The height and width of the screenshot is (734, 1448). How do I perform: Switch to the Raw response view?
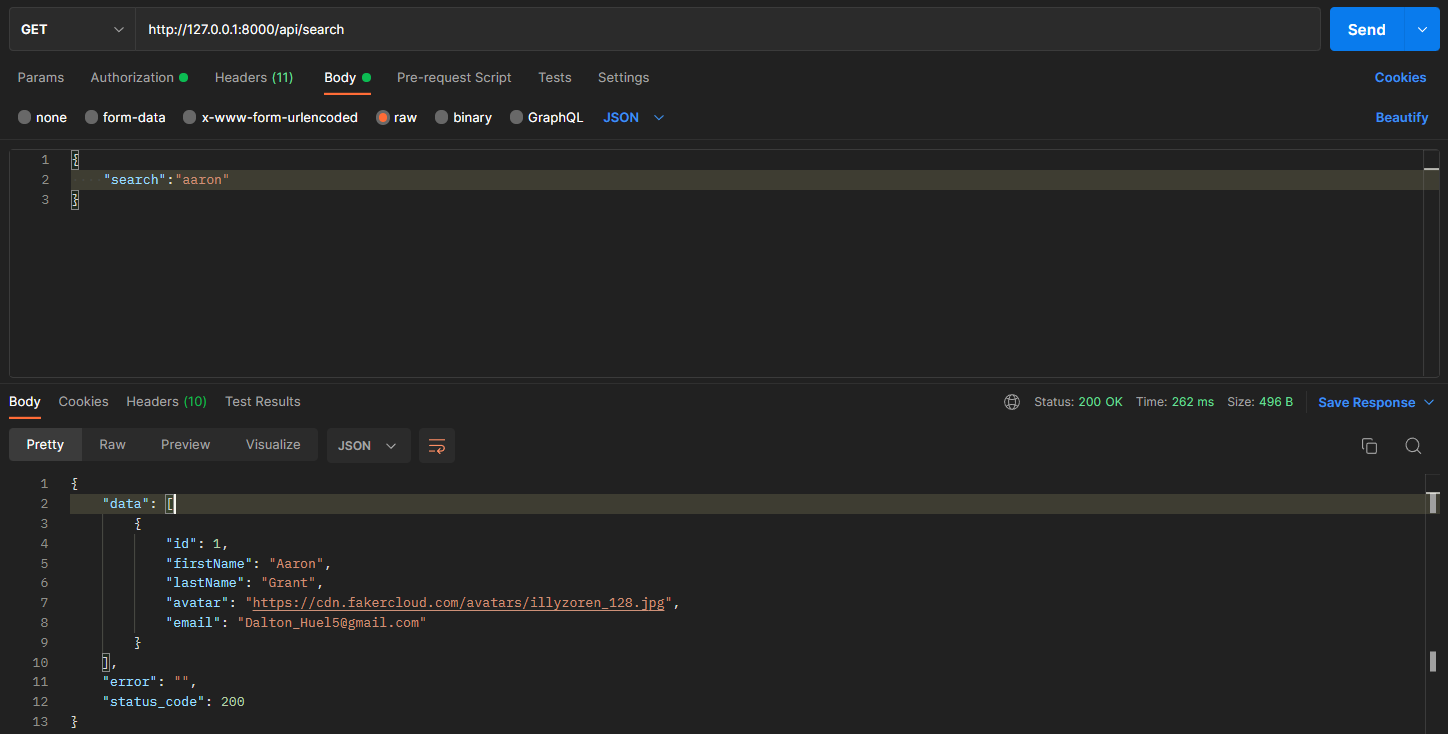point(112,444)
